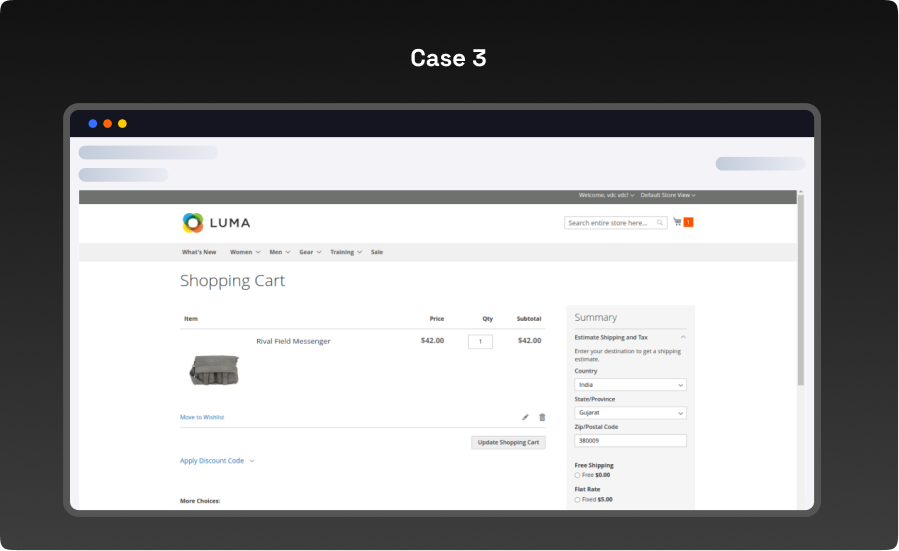
Task: Click Update Shopping Cart button
Action: tap(508, 442)
